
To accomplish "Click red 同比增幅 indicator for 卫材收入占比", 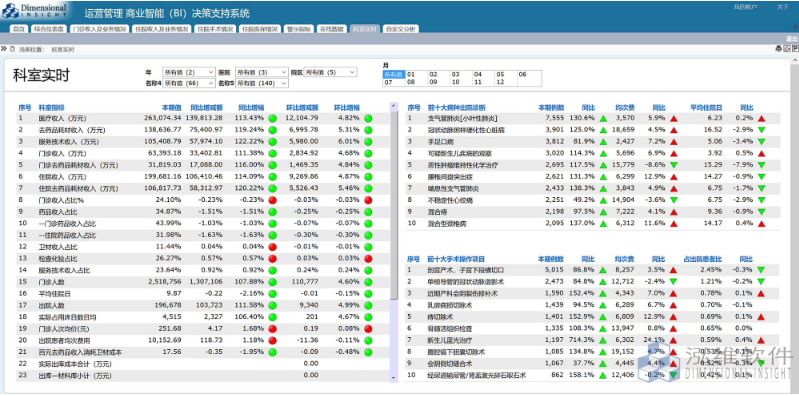I will tap(273, 247).
